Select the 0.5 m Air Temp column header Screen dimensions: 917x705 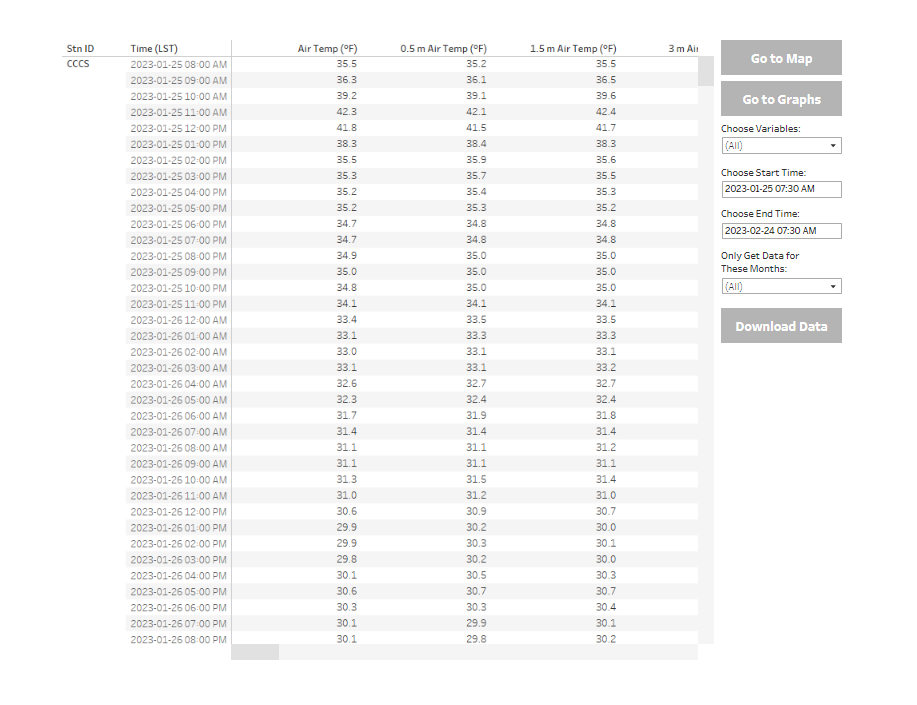[x=443, y=49]
